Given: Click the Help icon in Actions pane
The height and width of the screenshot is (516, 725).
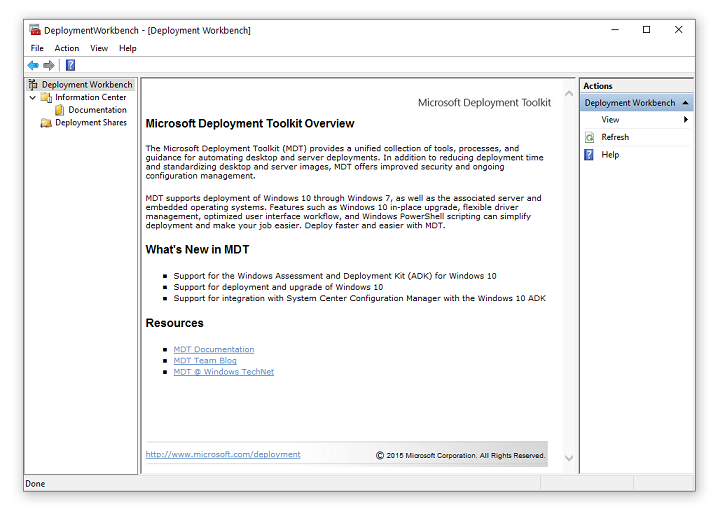Looking at the screenshot, I should 590,155.
